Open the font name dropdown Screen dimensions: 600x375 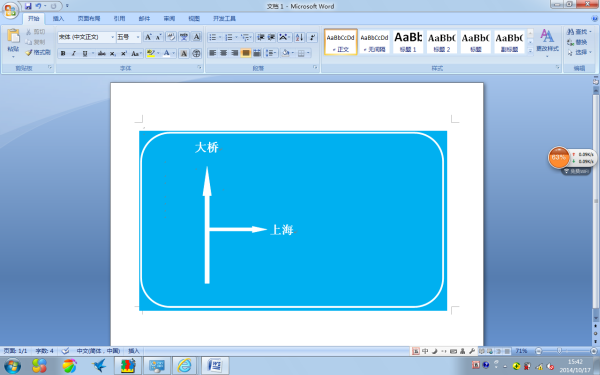coord(112,37)
